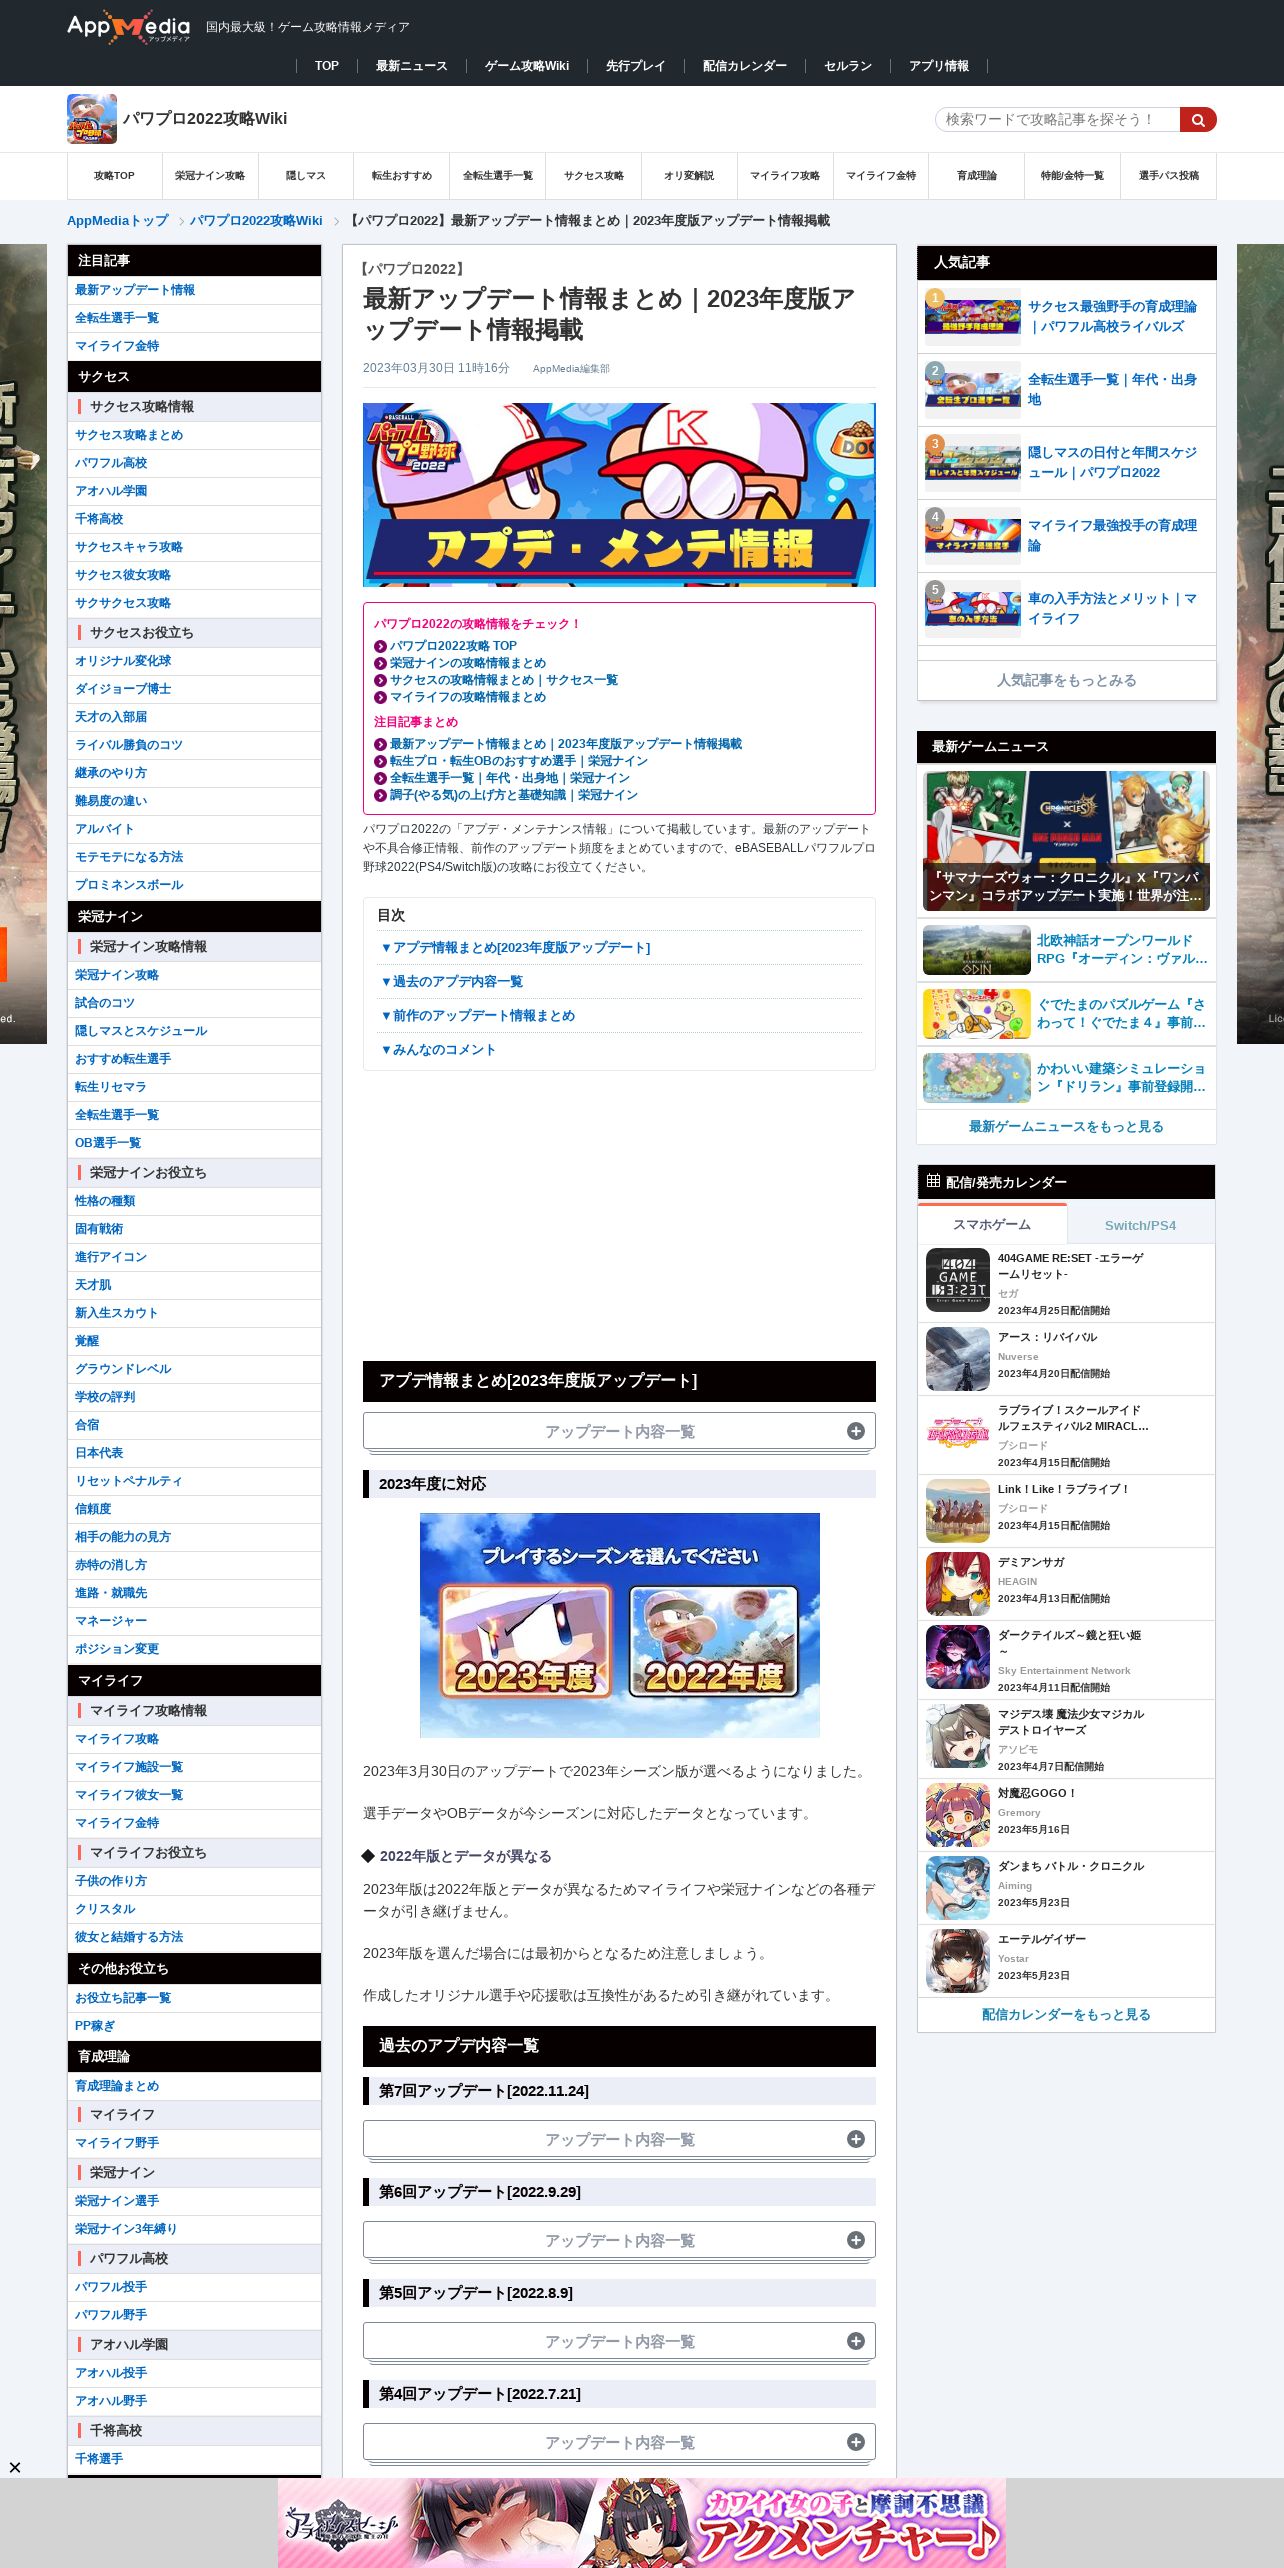Open sidebar link PP稼ぎ
Viewport: 1284px width, 2568px height.
tap(95, 2026)
